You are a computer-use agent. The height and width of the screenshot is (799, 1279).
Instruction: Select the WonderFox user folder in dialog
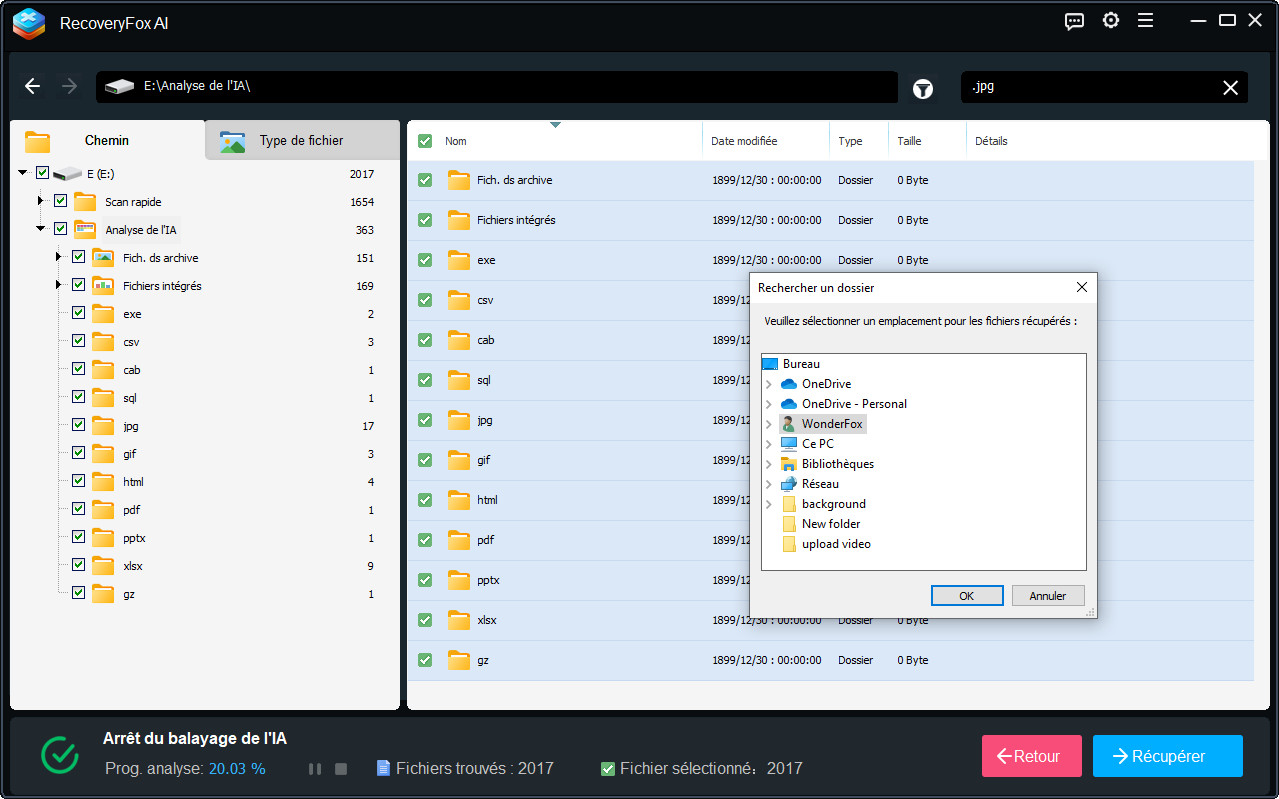[832, 424]
